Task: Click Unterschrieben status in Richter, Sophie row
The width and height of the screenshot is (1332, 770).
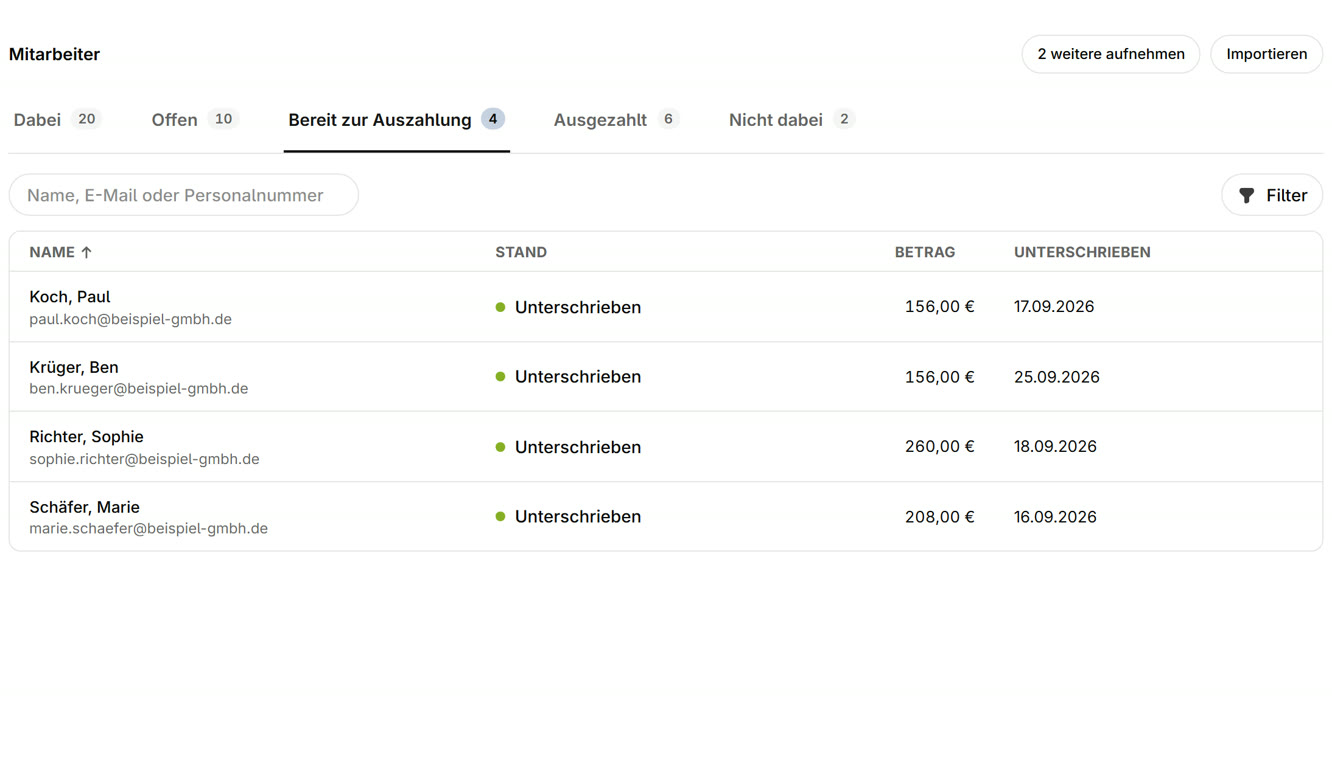Action: click(x=568, y=447)
